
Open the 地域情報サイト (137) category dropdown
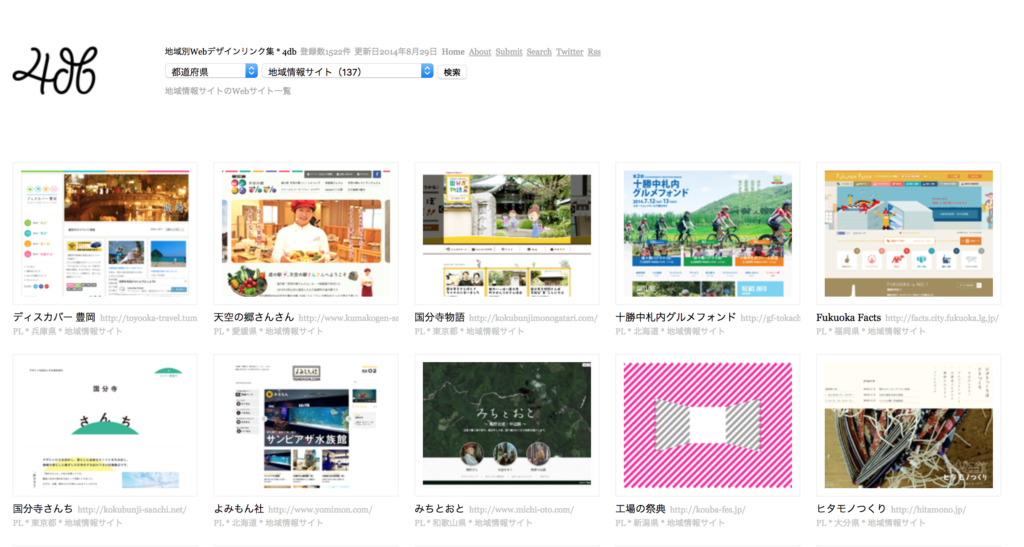(x=347, y=71)
